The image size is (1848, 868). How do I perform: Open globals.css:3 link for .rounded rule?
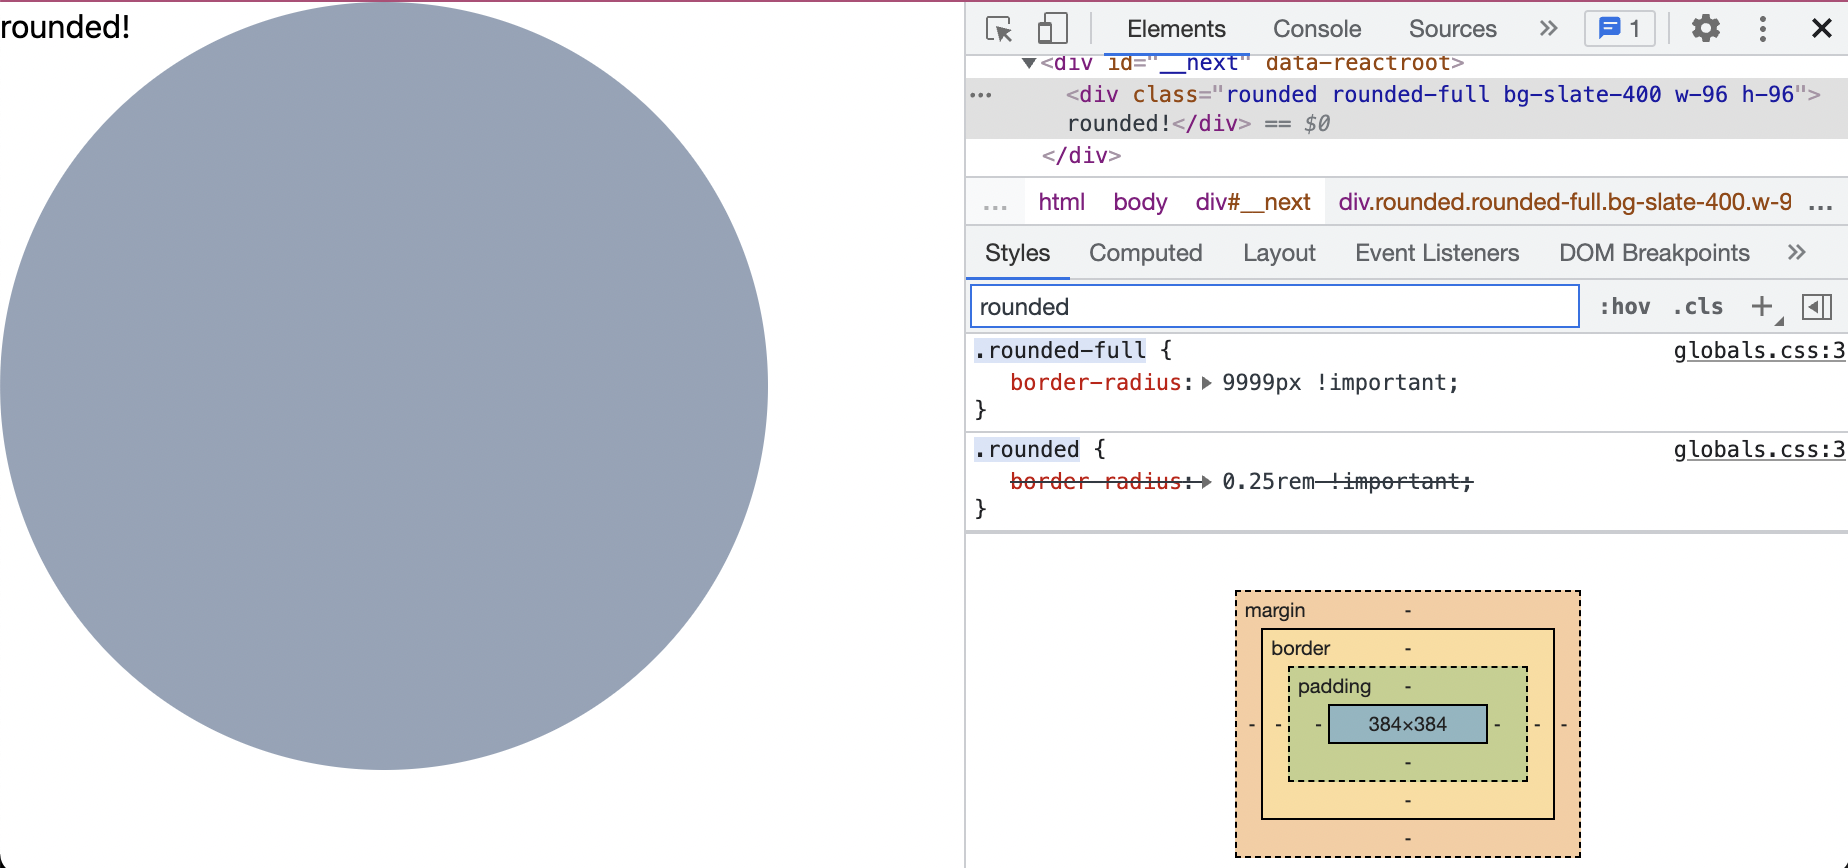click(x=1759, y=450)
